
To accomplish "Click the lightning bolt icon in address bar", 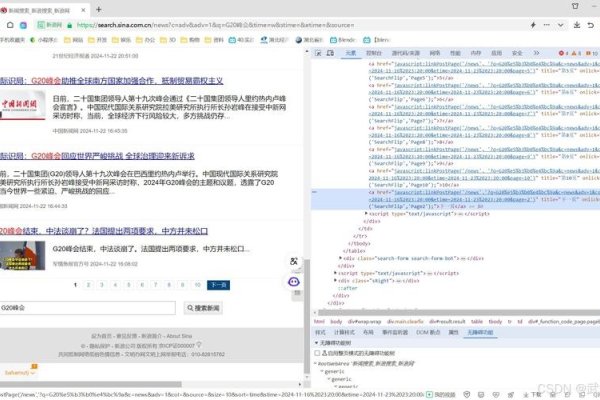I will coord(533,25).
